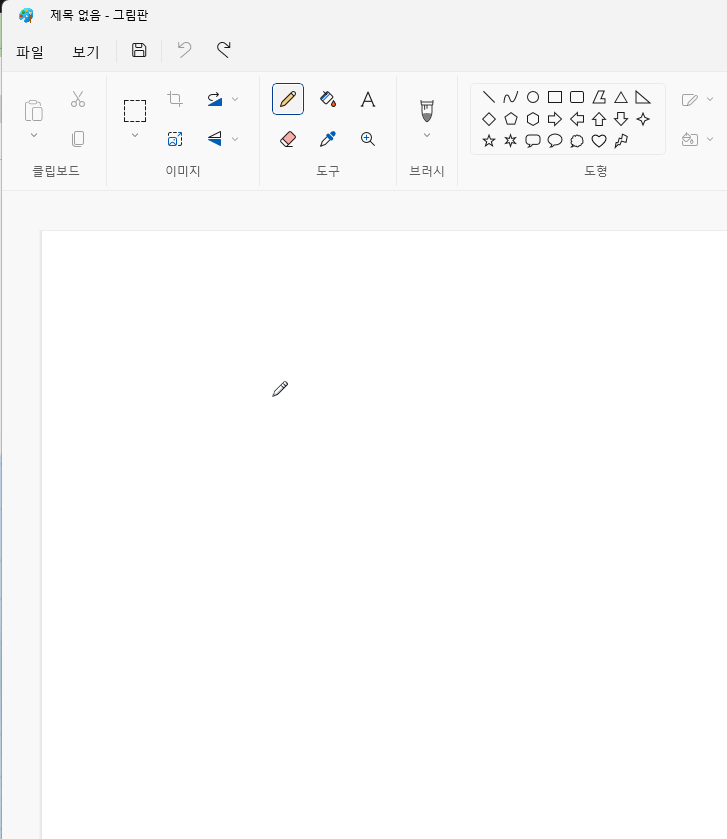Expand the brush types chevron

(427, 135)
